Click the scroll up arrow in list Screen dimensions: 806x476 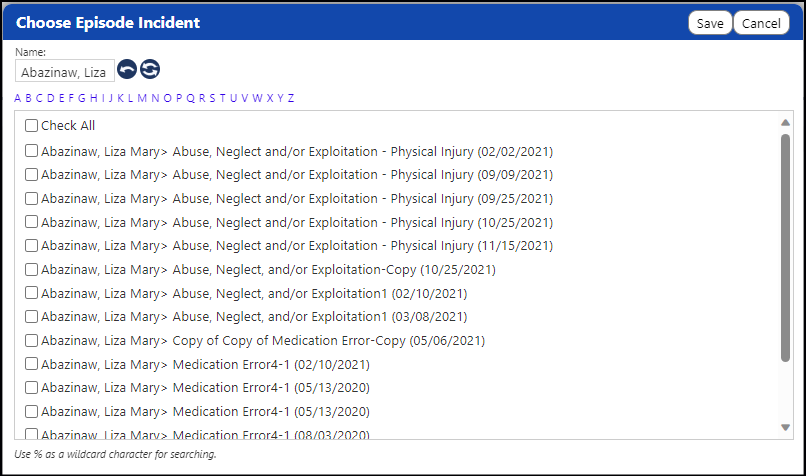(785, 122)
